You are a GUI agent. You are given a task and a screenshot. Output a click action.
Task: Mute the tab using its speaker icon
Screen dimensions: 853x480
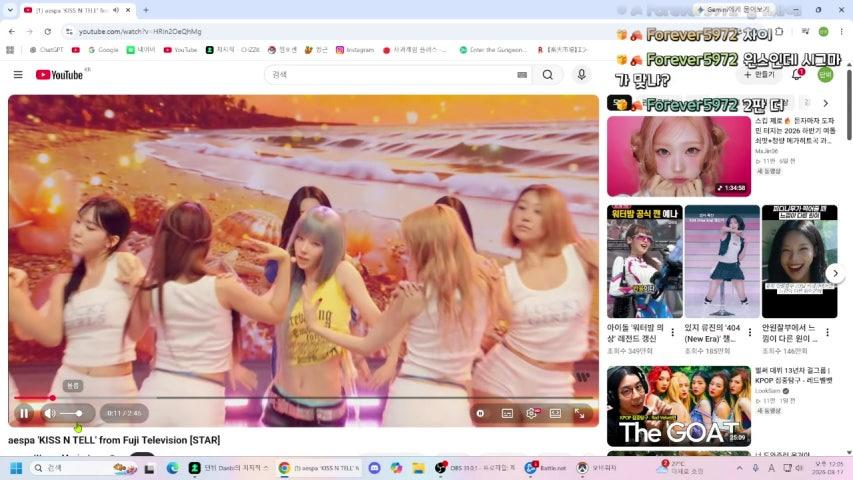116,10
